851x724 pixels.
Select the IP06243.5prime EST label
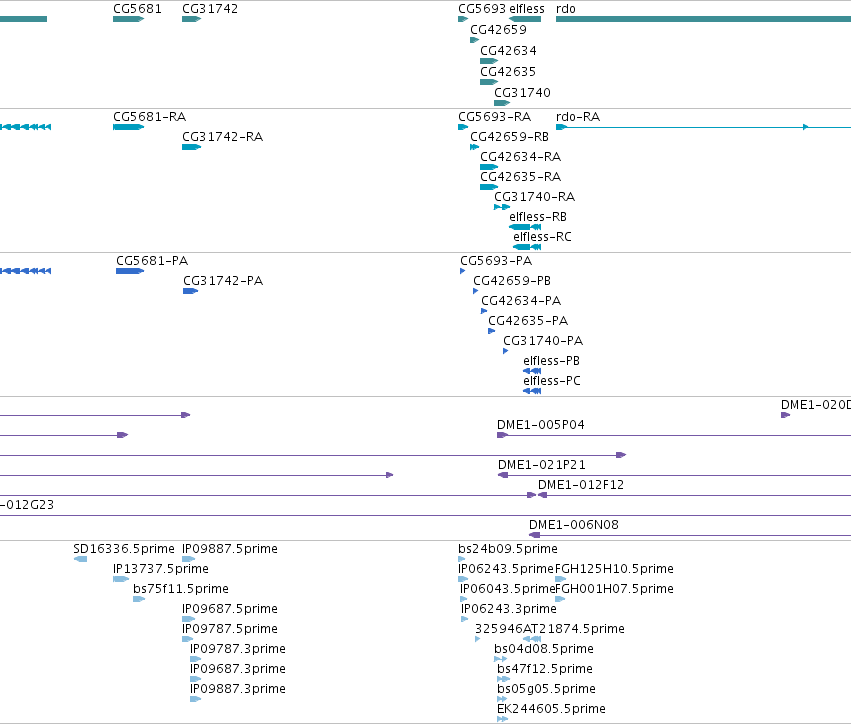[506, 569]
